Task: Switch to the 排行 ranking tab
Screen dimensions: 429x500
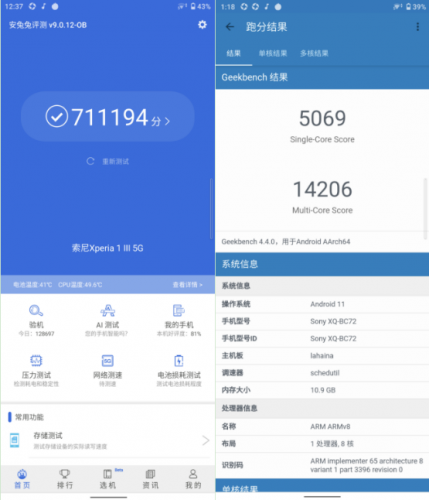Action: pyautogui.click(x=65, y=479)
